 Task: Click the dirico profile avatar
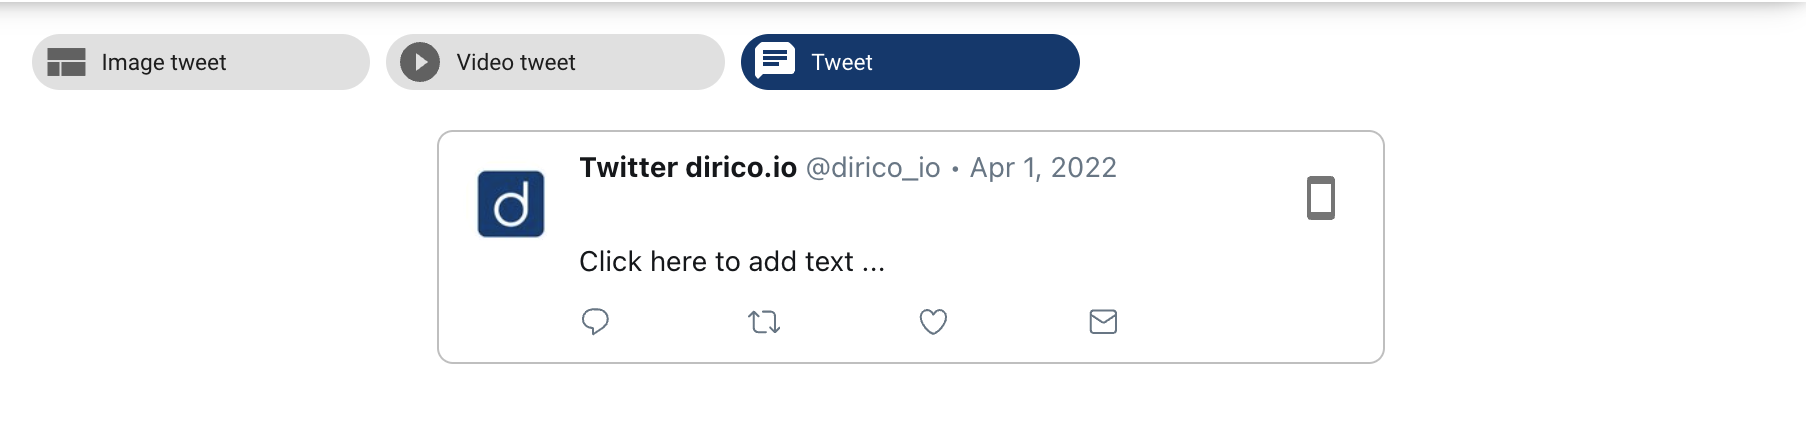(511, 204)
